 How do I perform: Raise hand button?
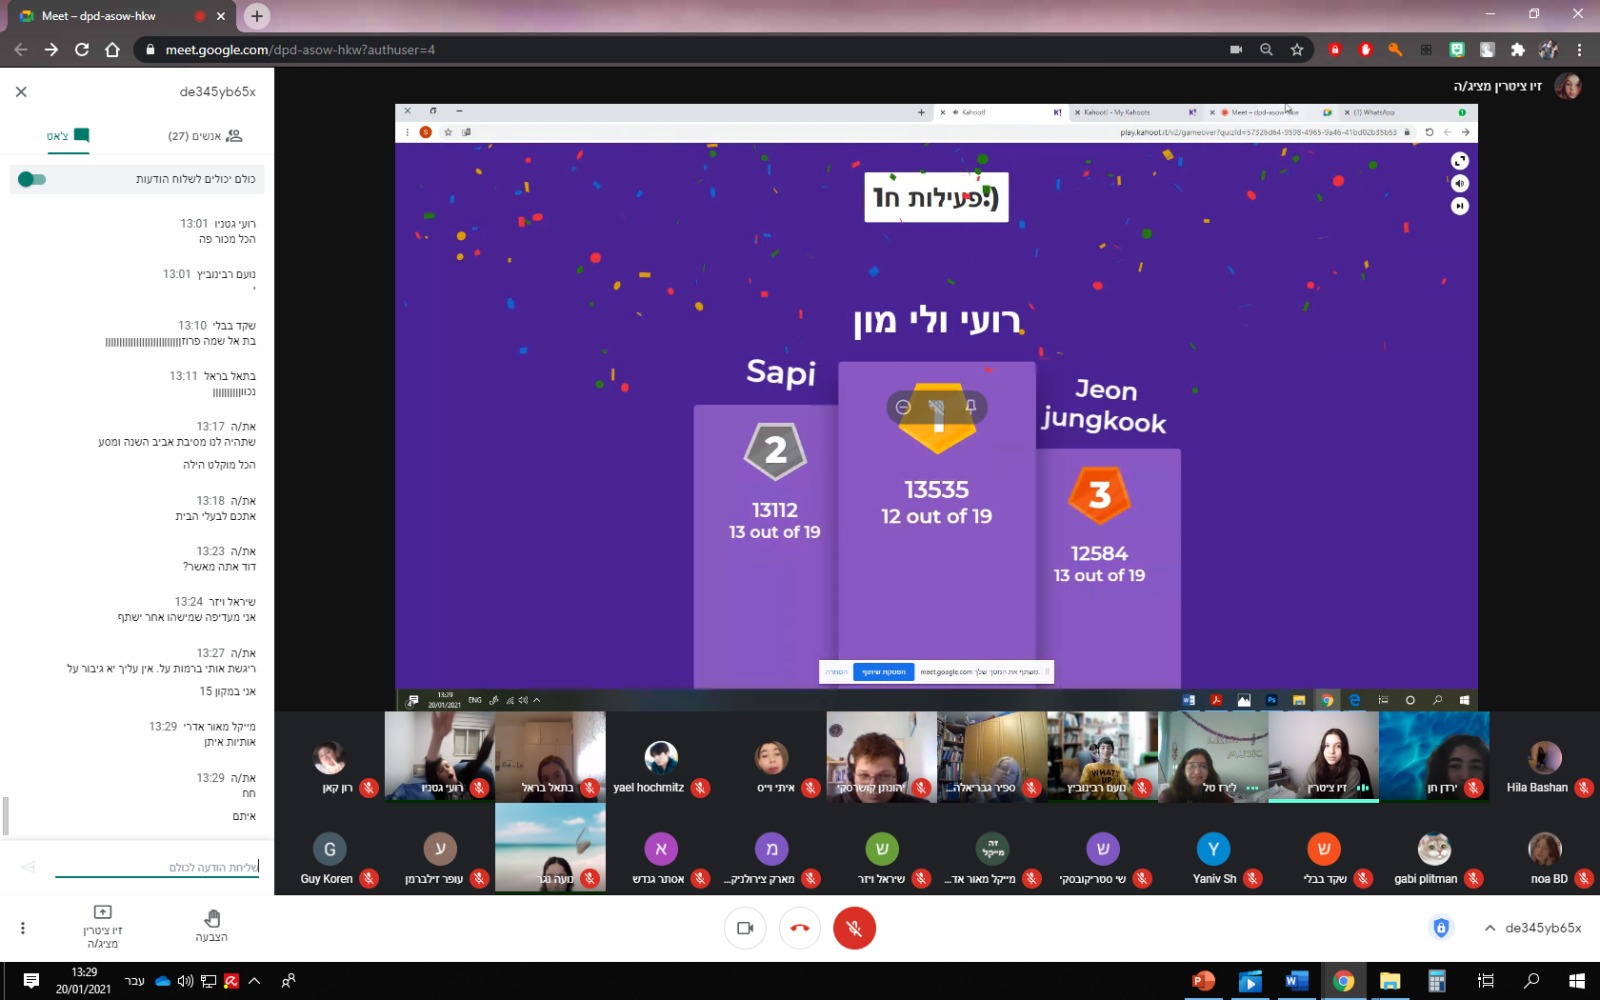pos(211,926)
